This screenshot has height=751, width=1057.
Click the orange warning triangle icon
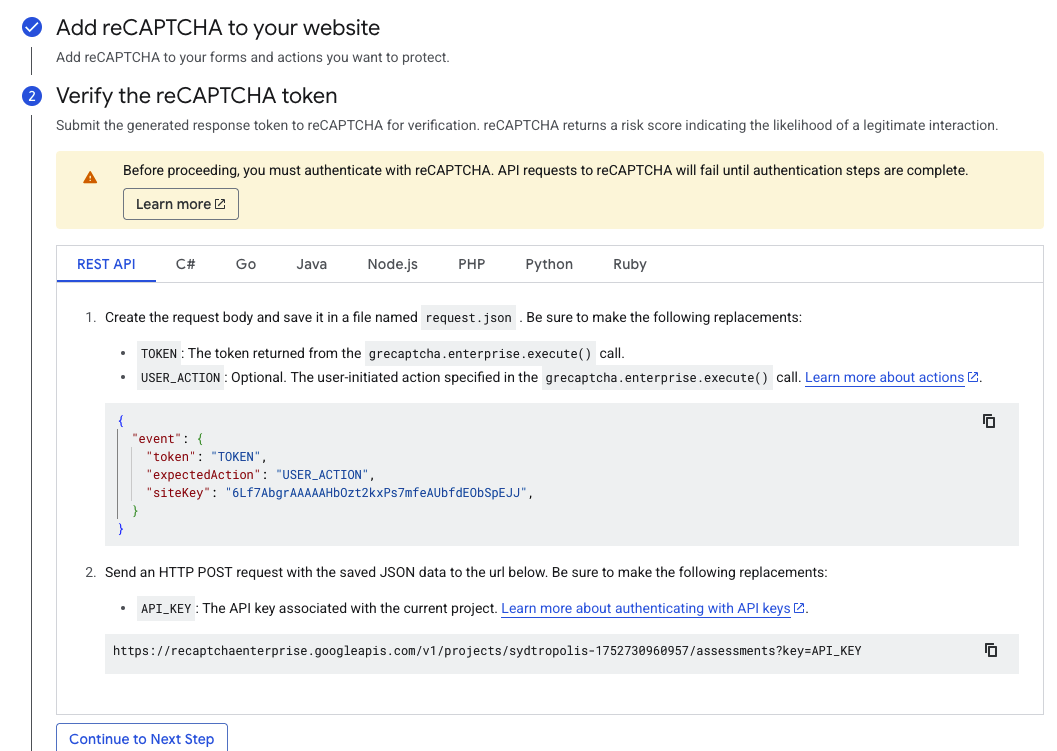90,178
